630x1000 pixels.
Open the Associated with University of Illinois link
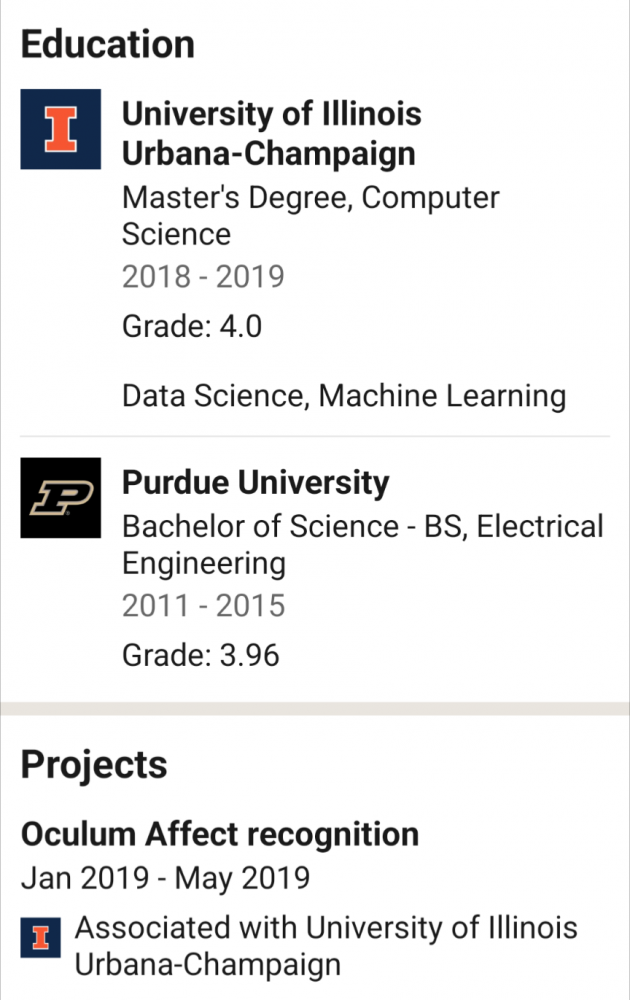[x=326, y=945]
